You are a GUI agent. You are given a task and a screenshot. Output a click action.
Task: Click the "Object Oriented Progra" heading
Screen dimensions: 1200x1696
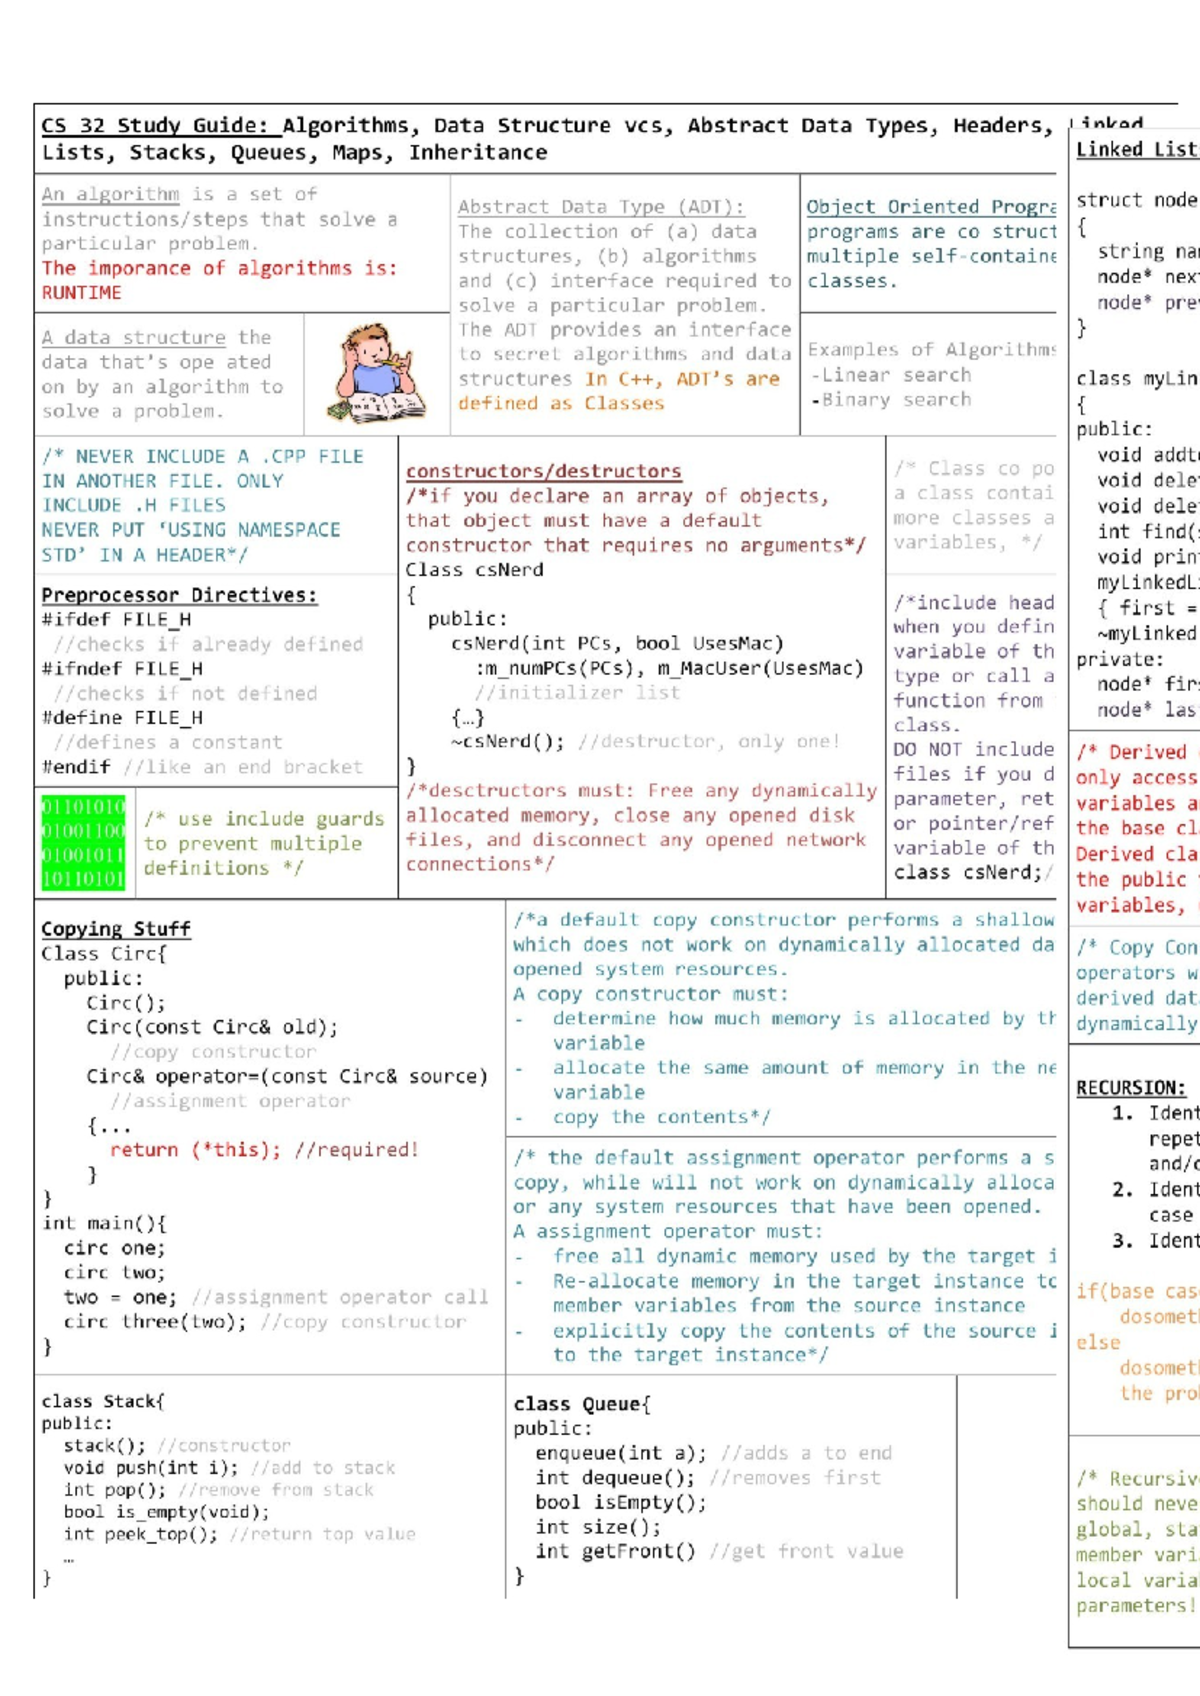coord(931,207)
